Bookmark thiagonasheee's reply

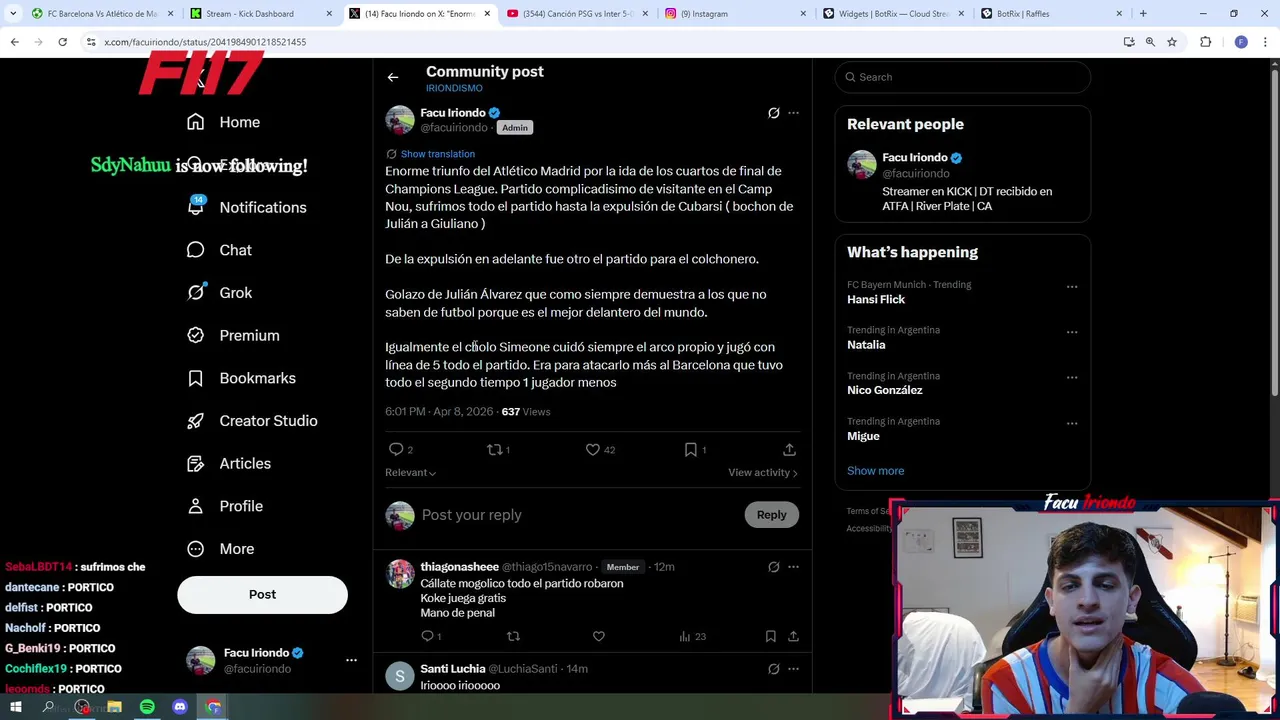[770, 636]
